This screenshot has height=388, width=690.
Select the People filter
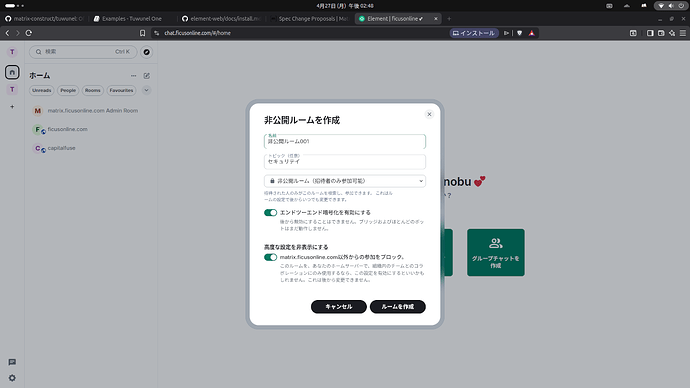pos(68,90)
